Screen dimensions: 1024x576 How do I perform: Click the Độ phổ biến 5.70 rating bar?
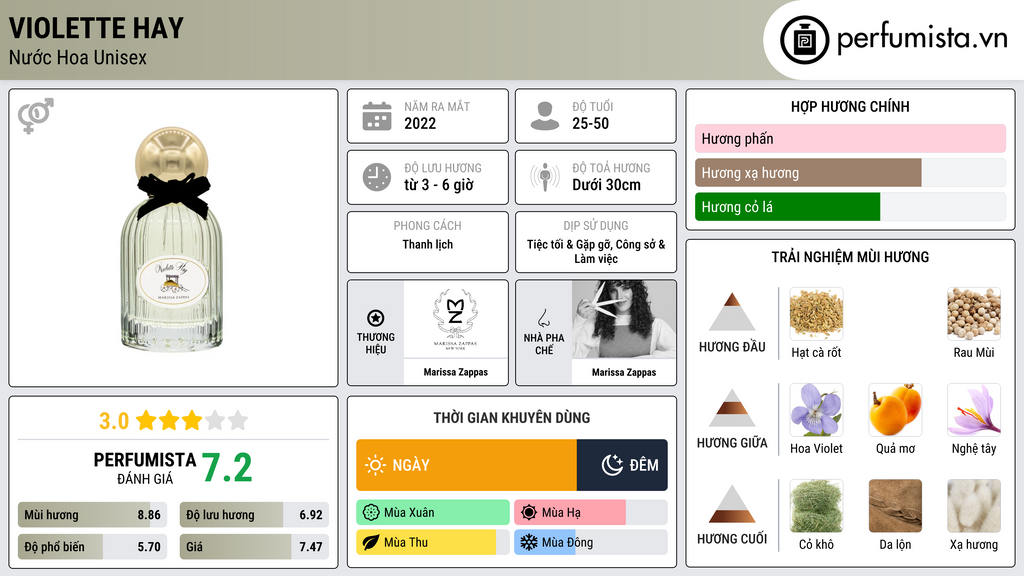93,547
